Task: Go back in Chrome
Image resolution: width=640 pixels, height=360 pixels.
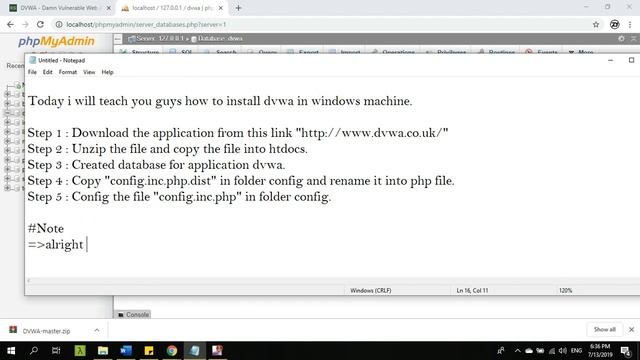Action: (10, 24)
